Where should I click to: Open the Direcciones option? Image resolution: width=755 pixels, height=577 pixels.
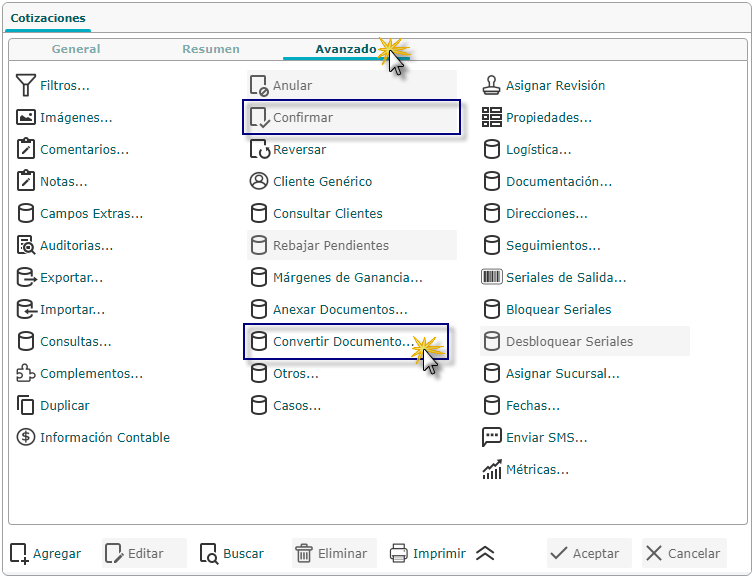click(535, 213)
